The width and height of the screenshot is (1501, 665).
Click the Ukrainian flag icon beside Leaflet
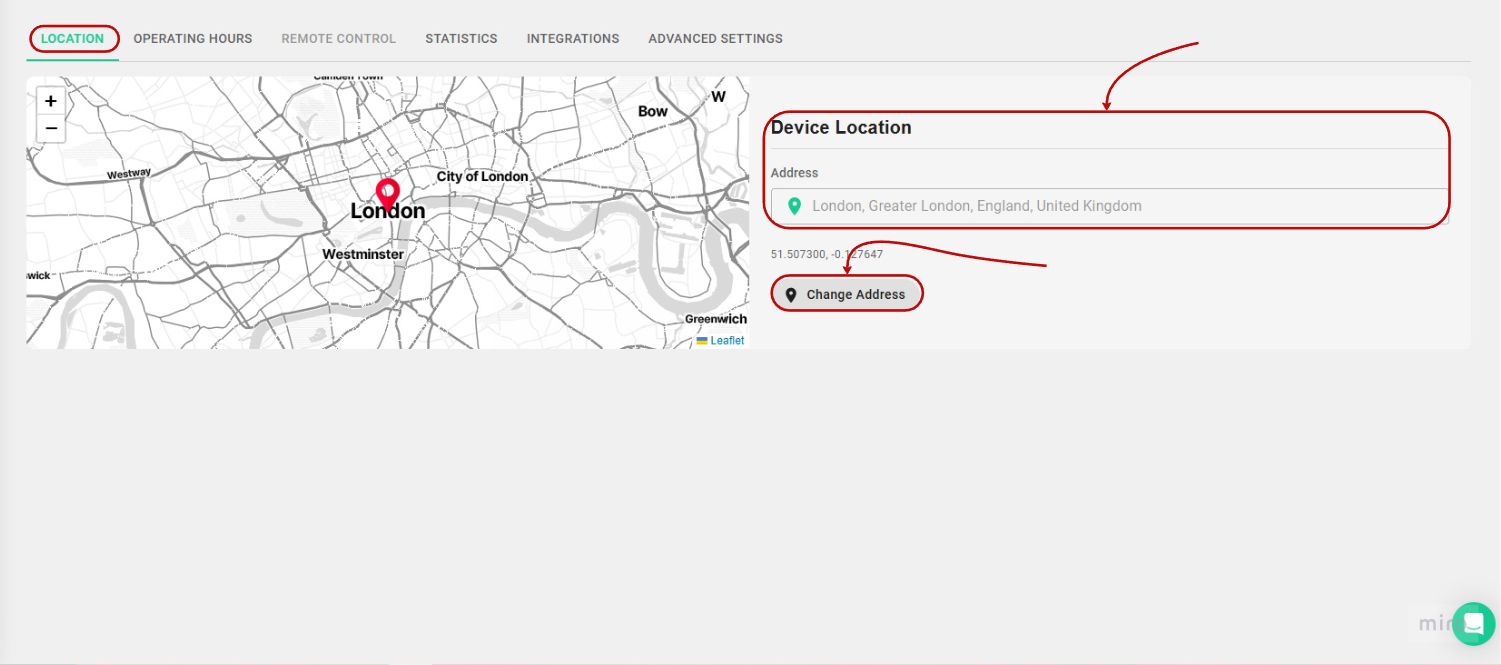tap(700, 340)
